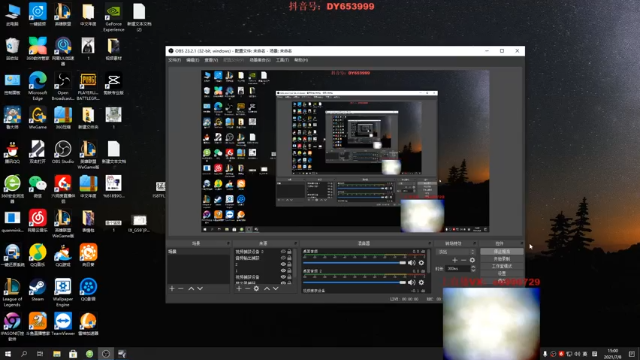Move scene down arrow in Scenes panel

pos(200,289)
